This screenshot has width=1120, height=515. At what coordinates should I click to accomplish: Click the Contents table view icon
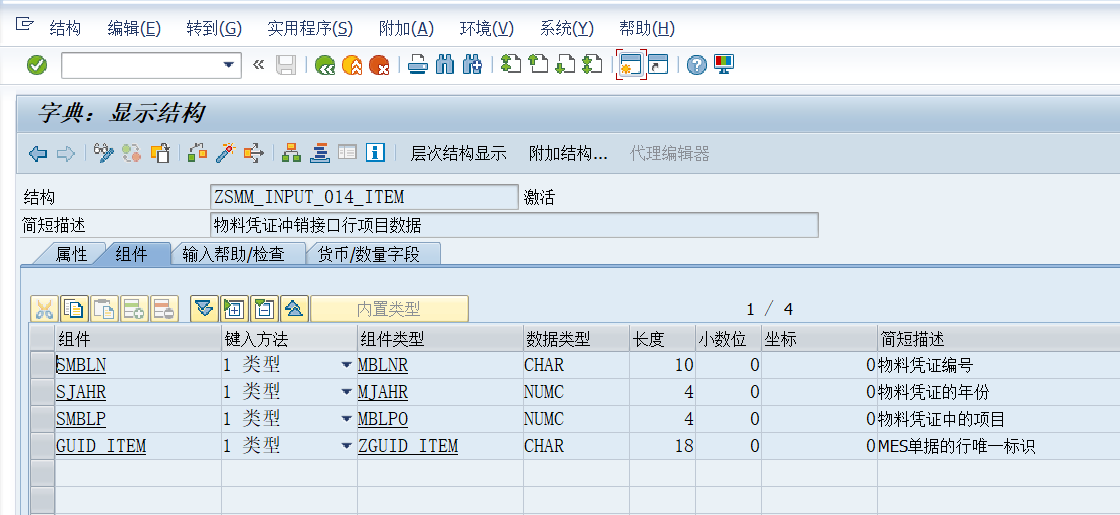coord(347,153)
